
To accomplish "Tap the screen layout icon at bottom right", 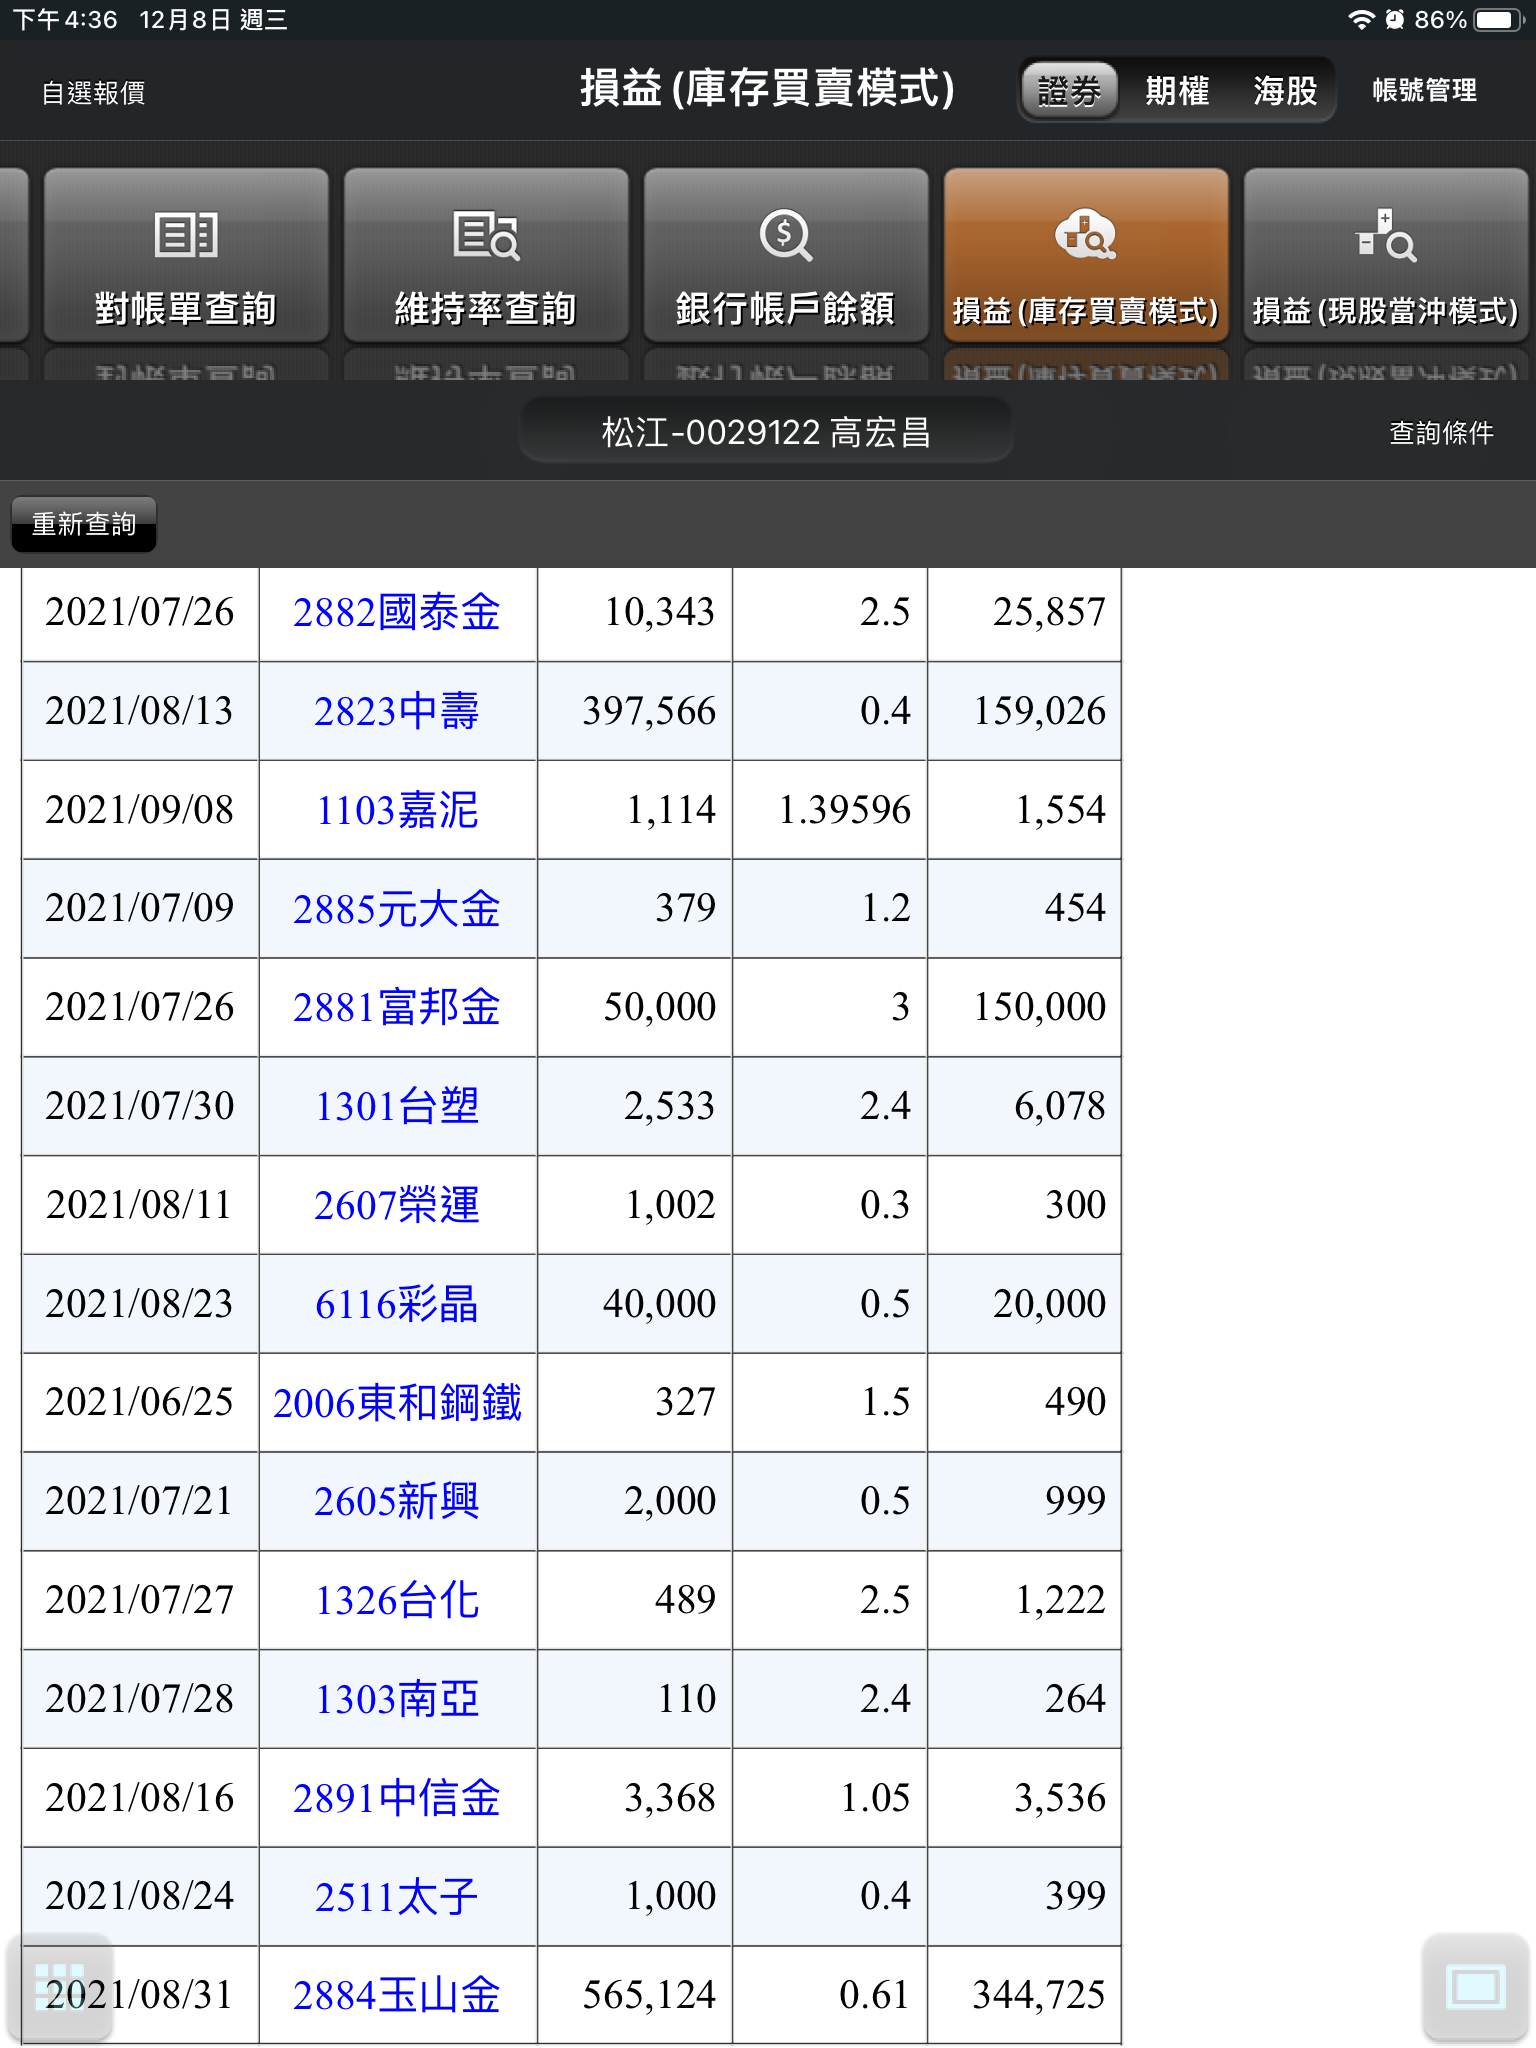I will (1475, 1986).
